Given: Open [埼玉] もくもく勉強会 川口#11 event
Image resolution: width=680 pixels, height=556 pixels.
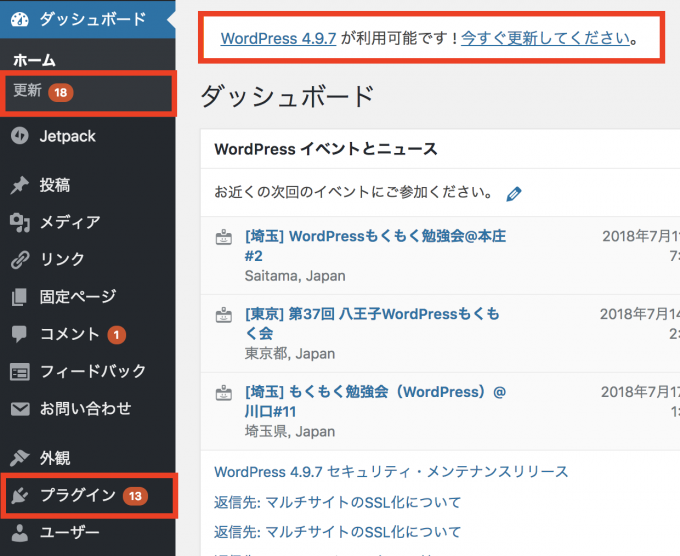Looking at the screenshot, I should point(376,402).
